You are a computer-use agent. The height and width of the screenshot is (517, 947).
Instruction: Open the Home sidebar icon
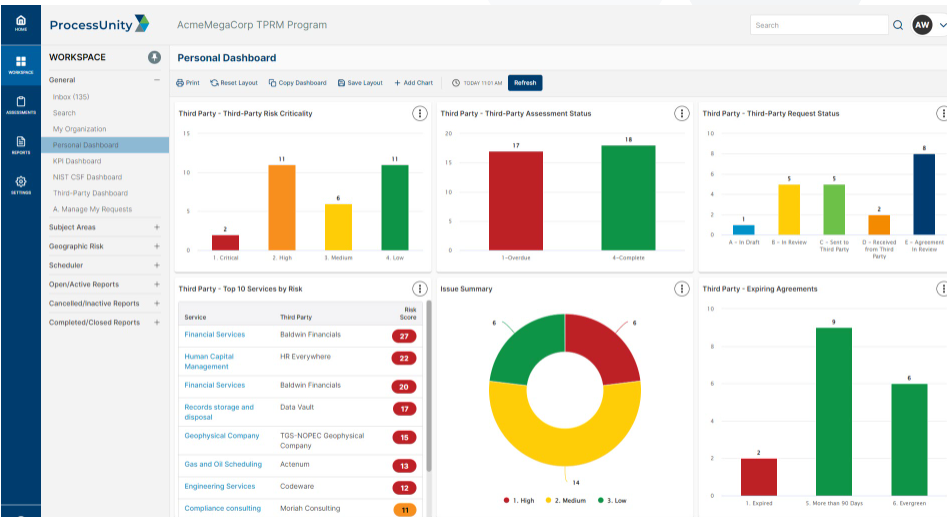[21, 24]
